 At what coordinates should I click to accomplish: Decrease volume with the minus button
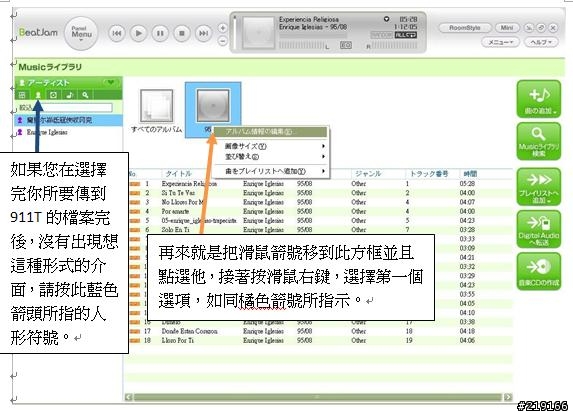click(223, 41)
